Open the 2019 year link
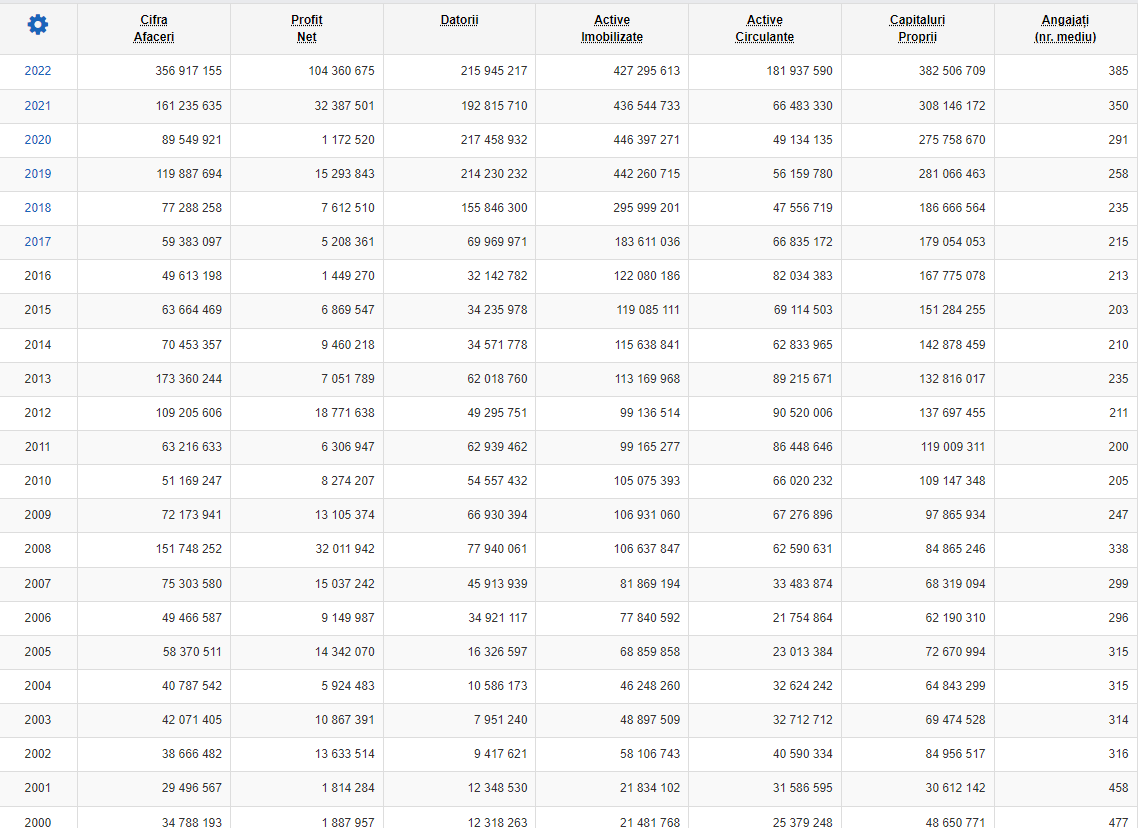 coord(38,174)
